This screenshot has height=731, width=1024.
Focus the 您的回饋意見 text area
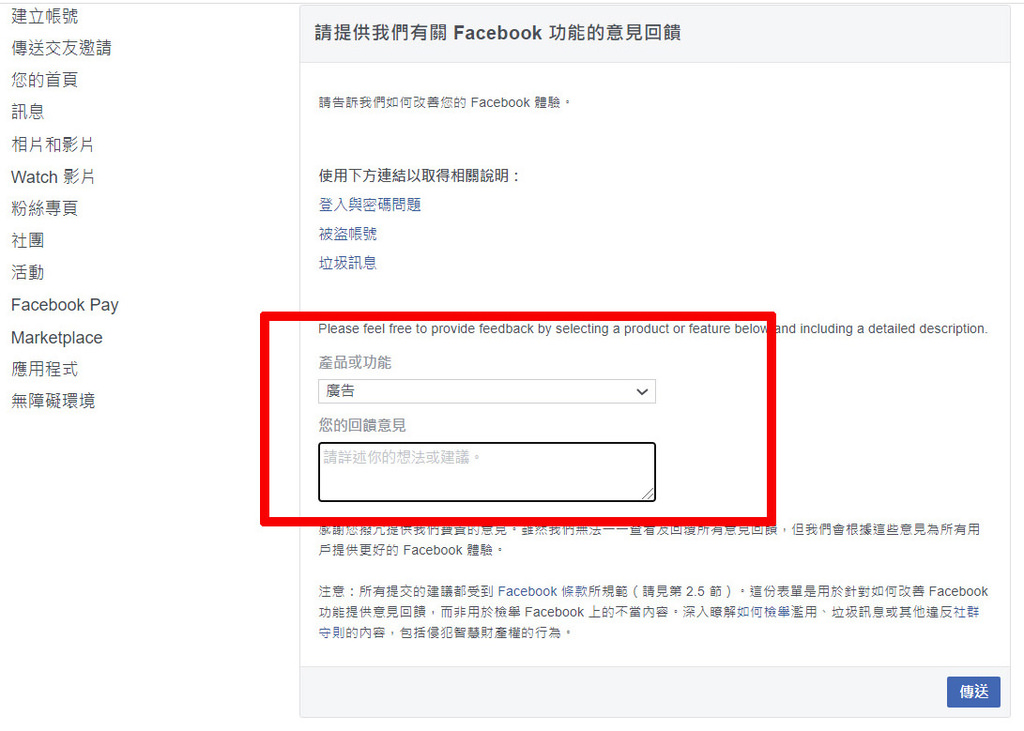point(487,472)
